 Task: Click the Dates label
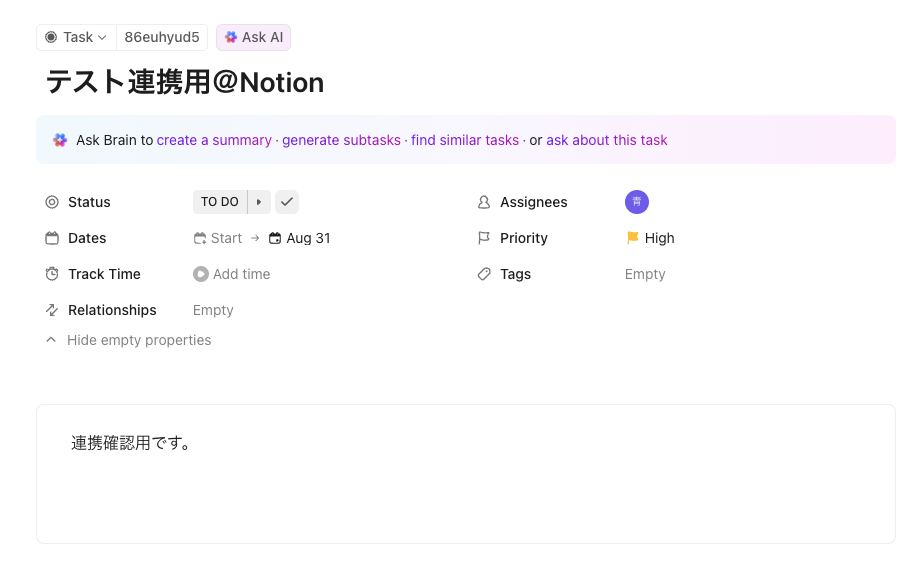pos(87,238)
